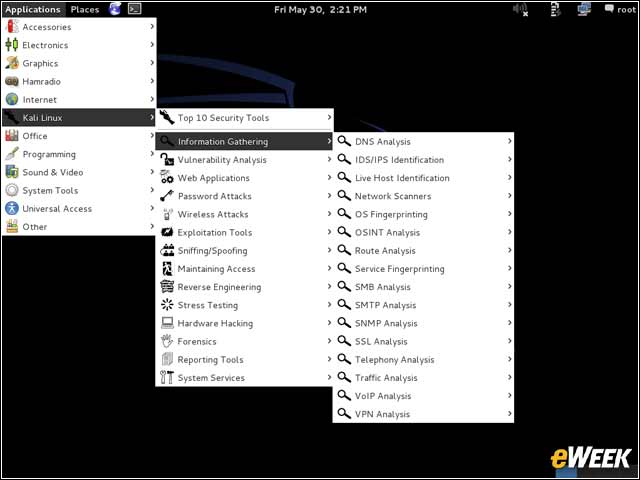
Task: Click the System Tools icon
Action: coord(12,190)
